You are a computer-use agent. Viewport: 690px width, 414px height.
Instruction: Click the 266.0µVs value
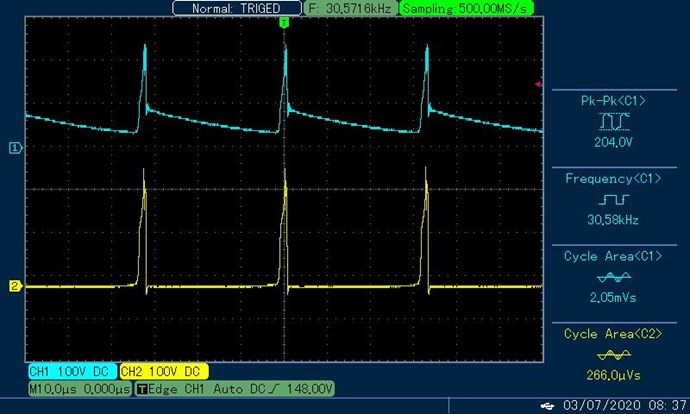613,375
